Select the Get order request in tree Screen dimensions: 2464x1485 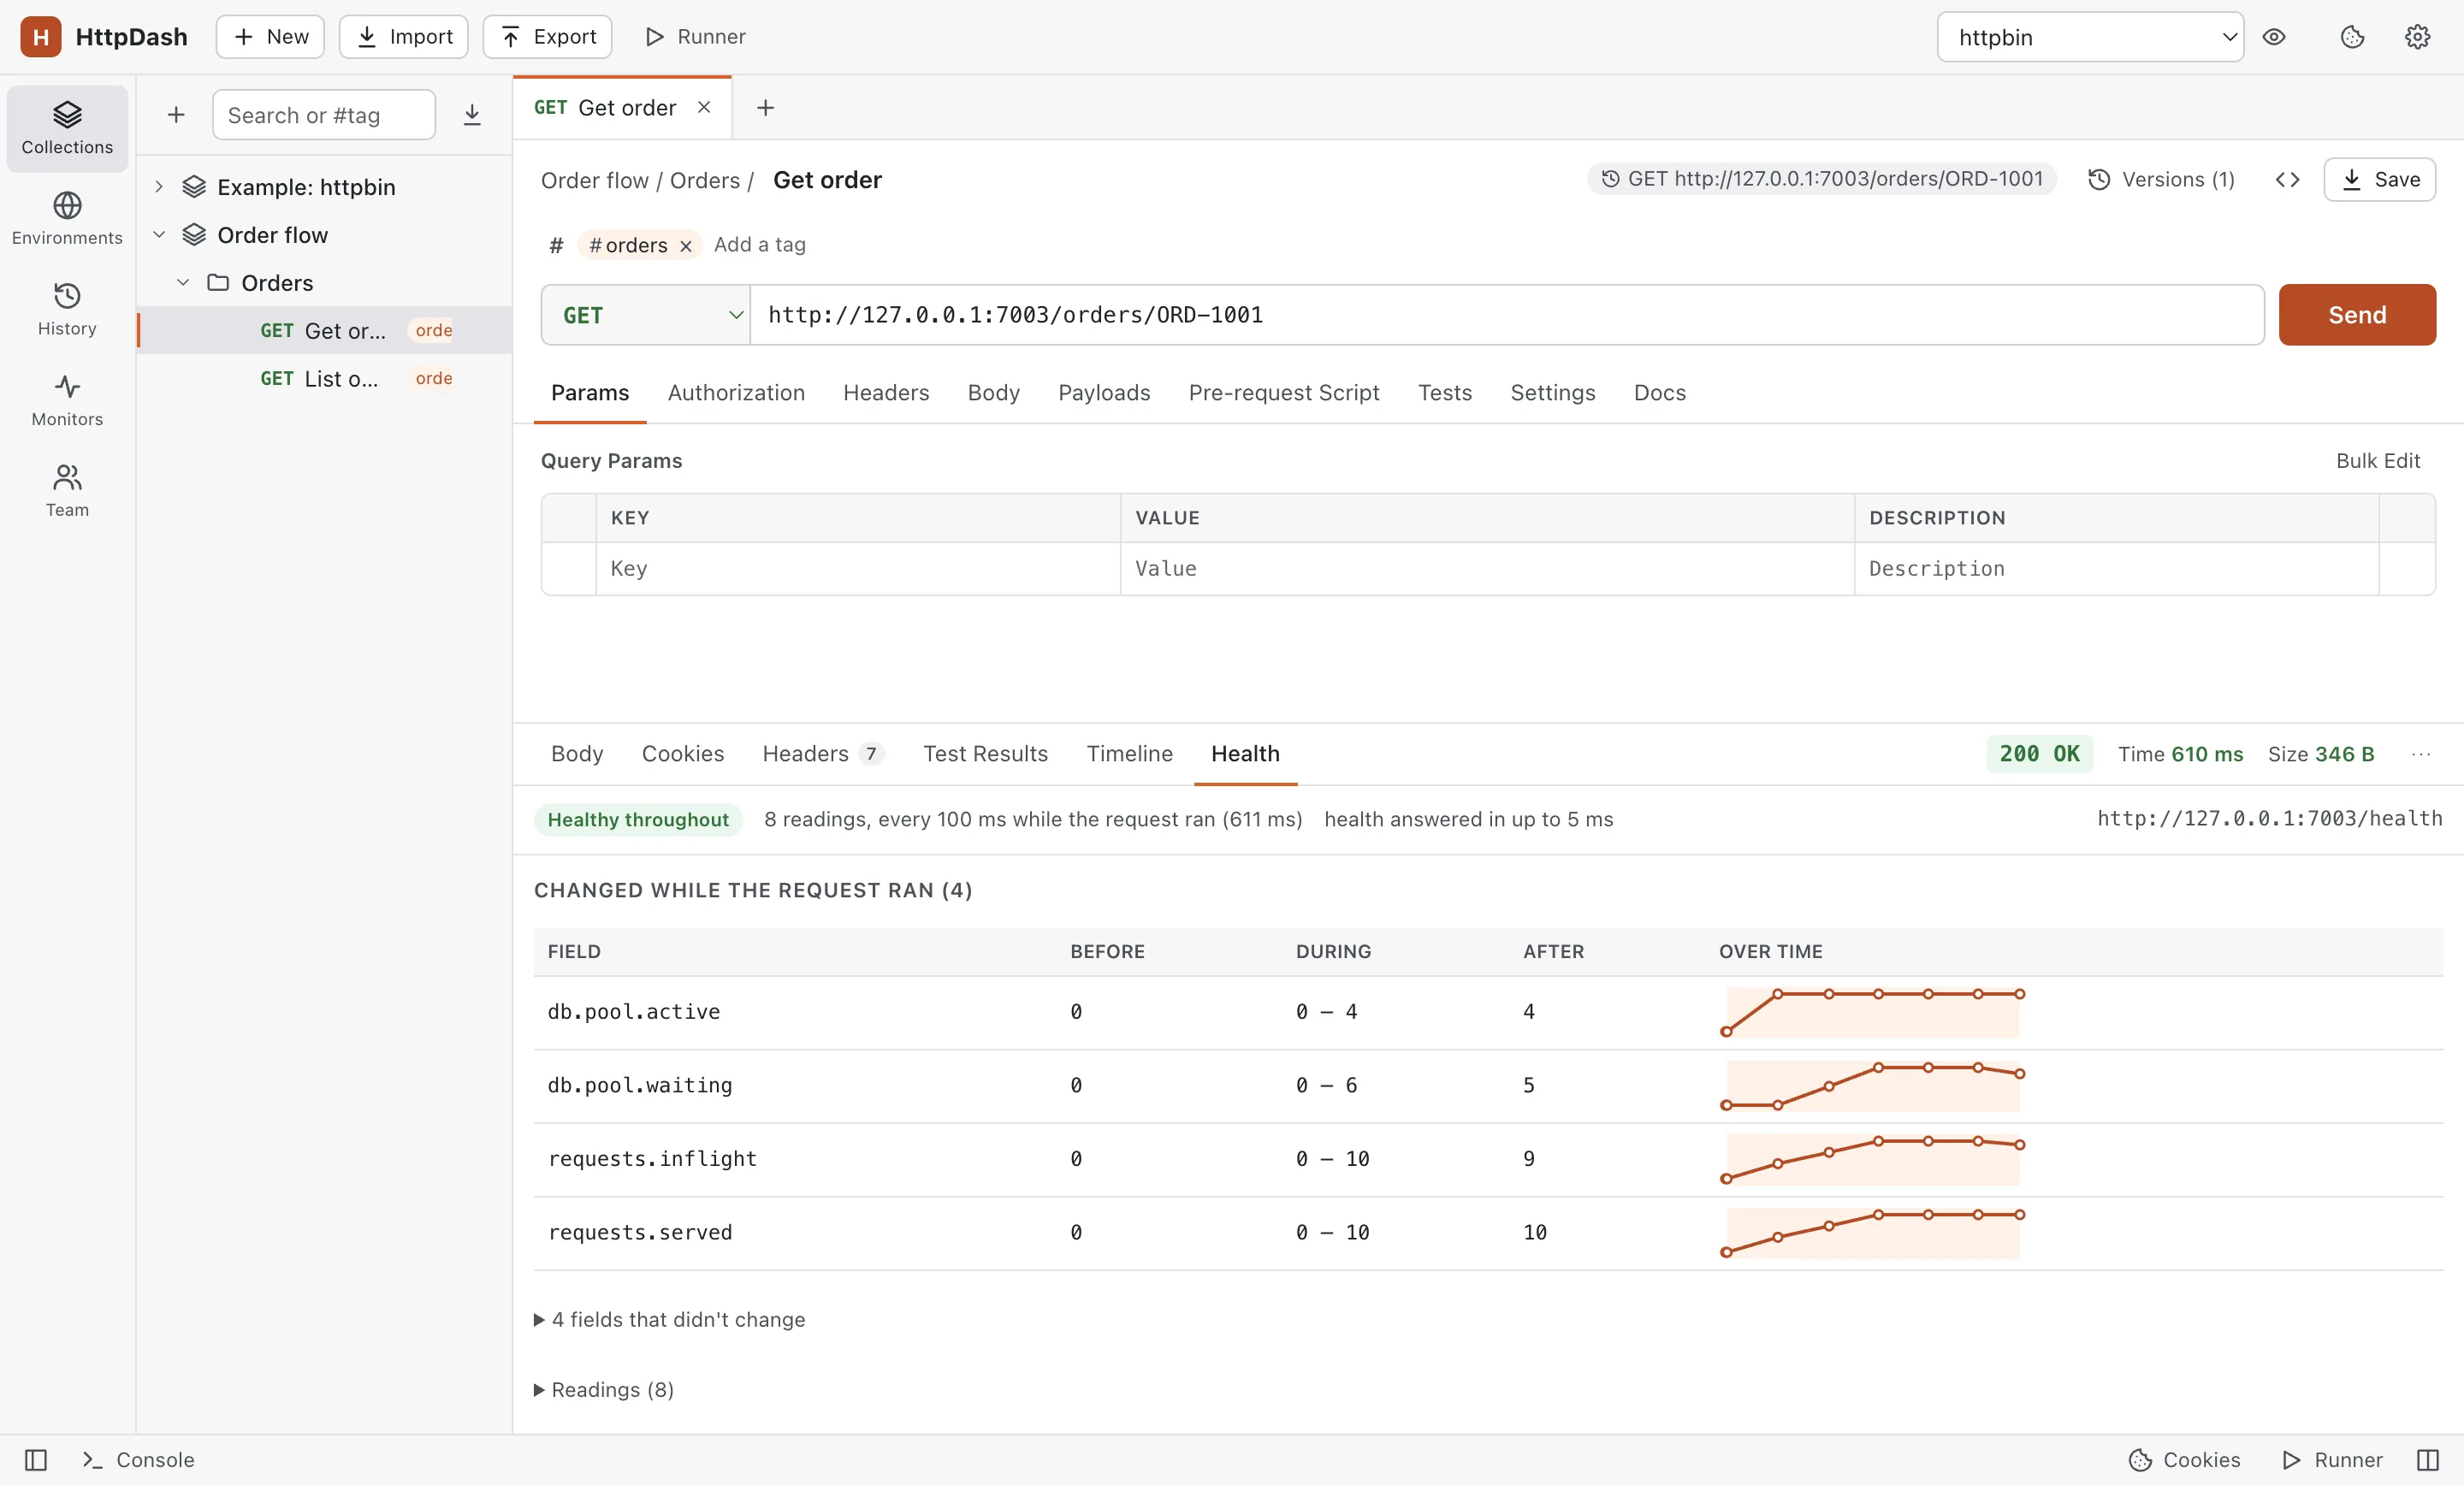coord(324,331)
